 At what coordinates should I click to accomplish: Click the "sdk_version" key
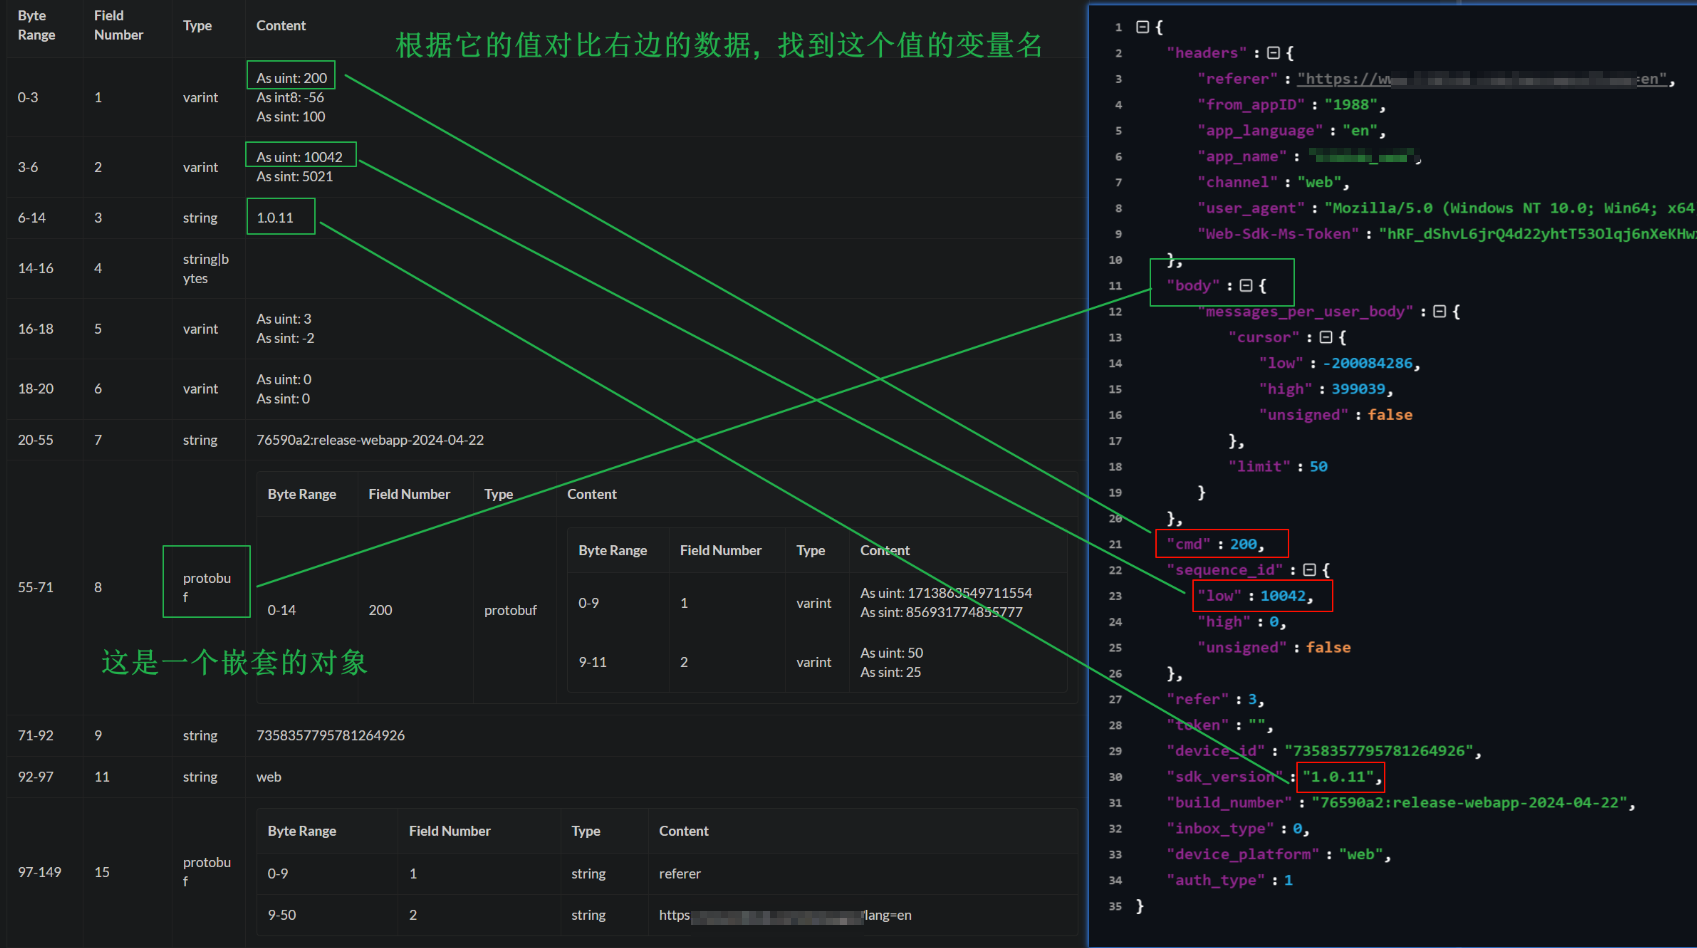tap(1225, 777)
